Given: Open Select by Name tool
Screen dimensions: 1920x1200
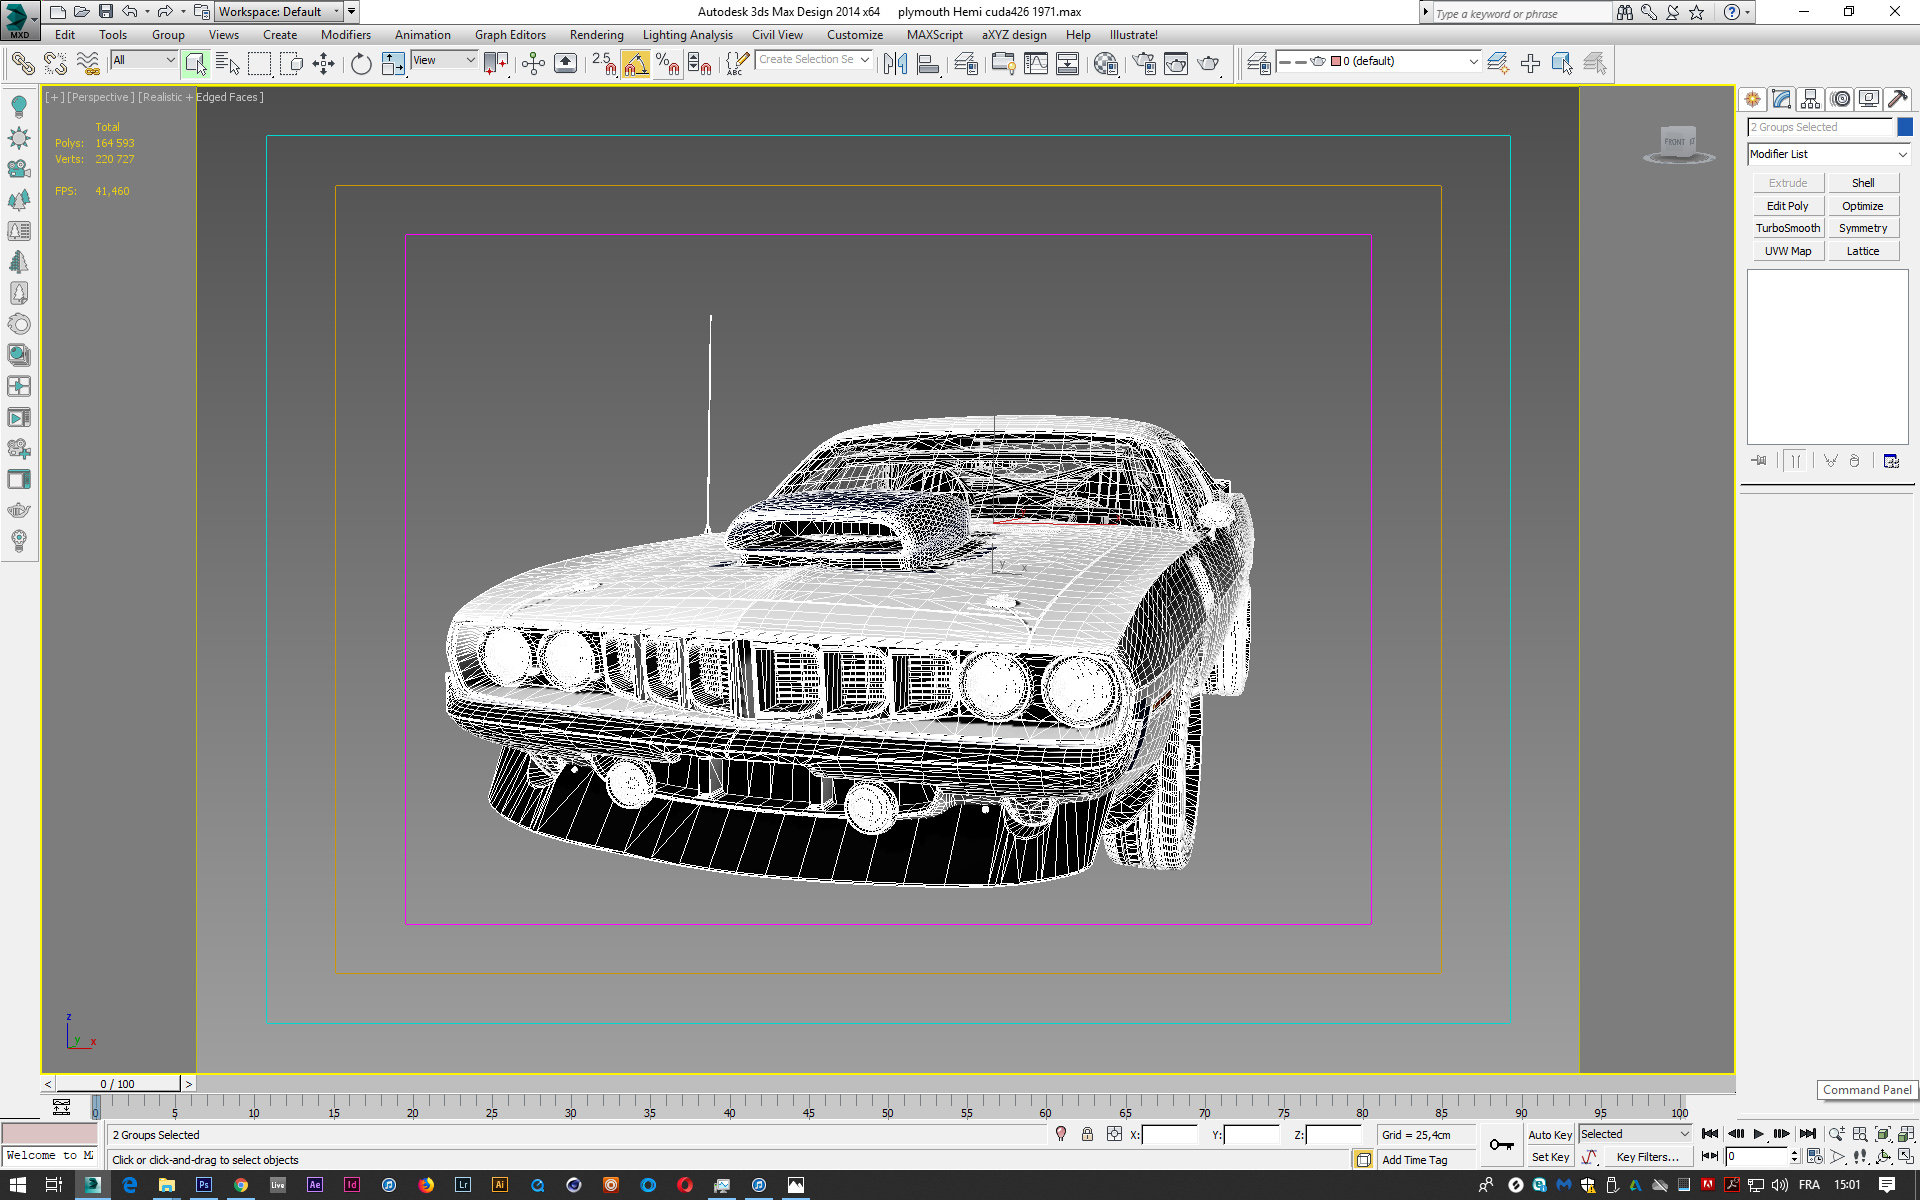Looking at the screenshot, I should (x=228, y=64).
